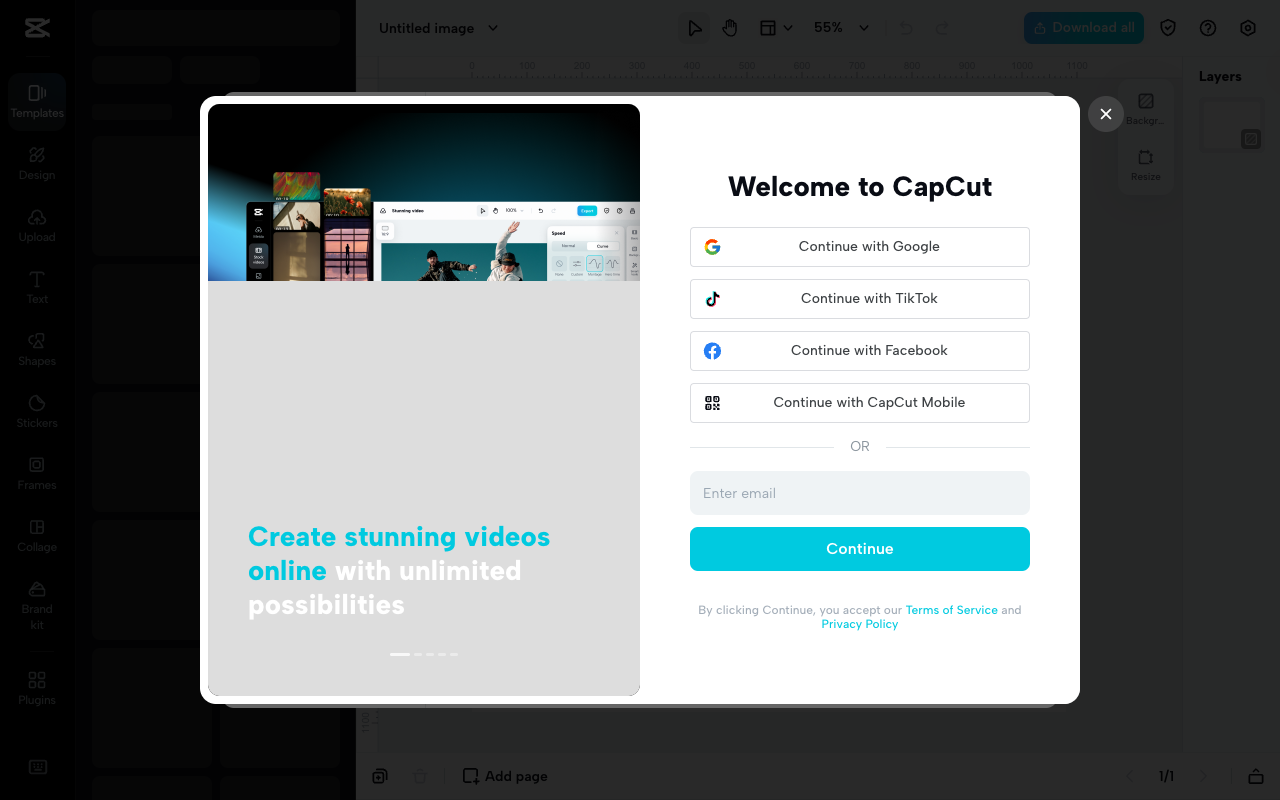Open the Templates sidebar tab
The image size is (1280, 800).
(37, 102)
